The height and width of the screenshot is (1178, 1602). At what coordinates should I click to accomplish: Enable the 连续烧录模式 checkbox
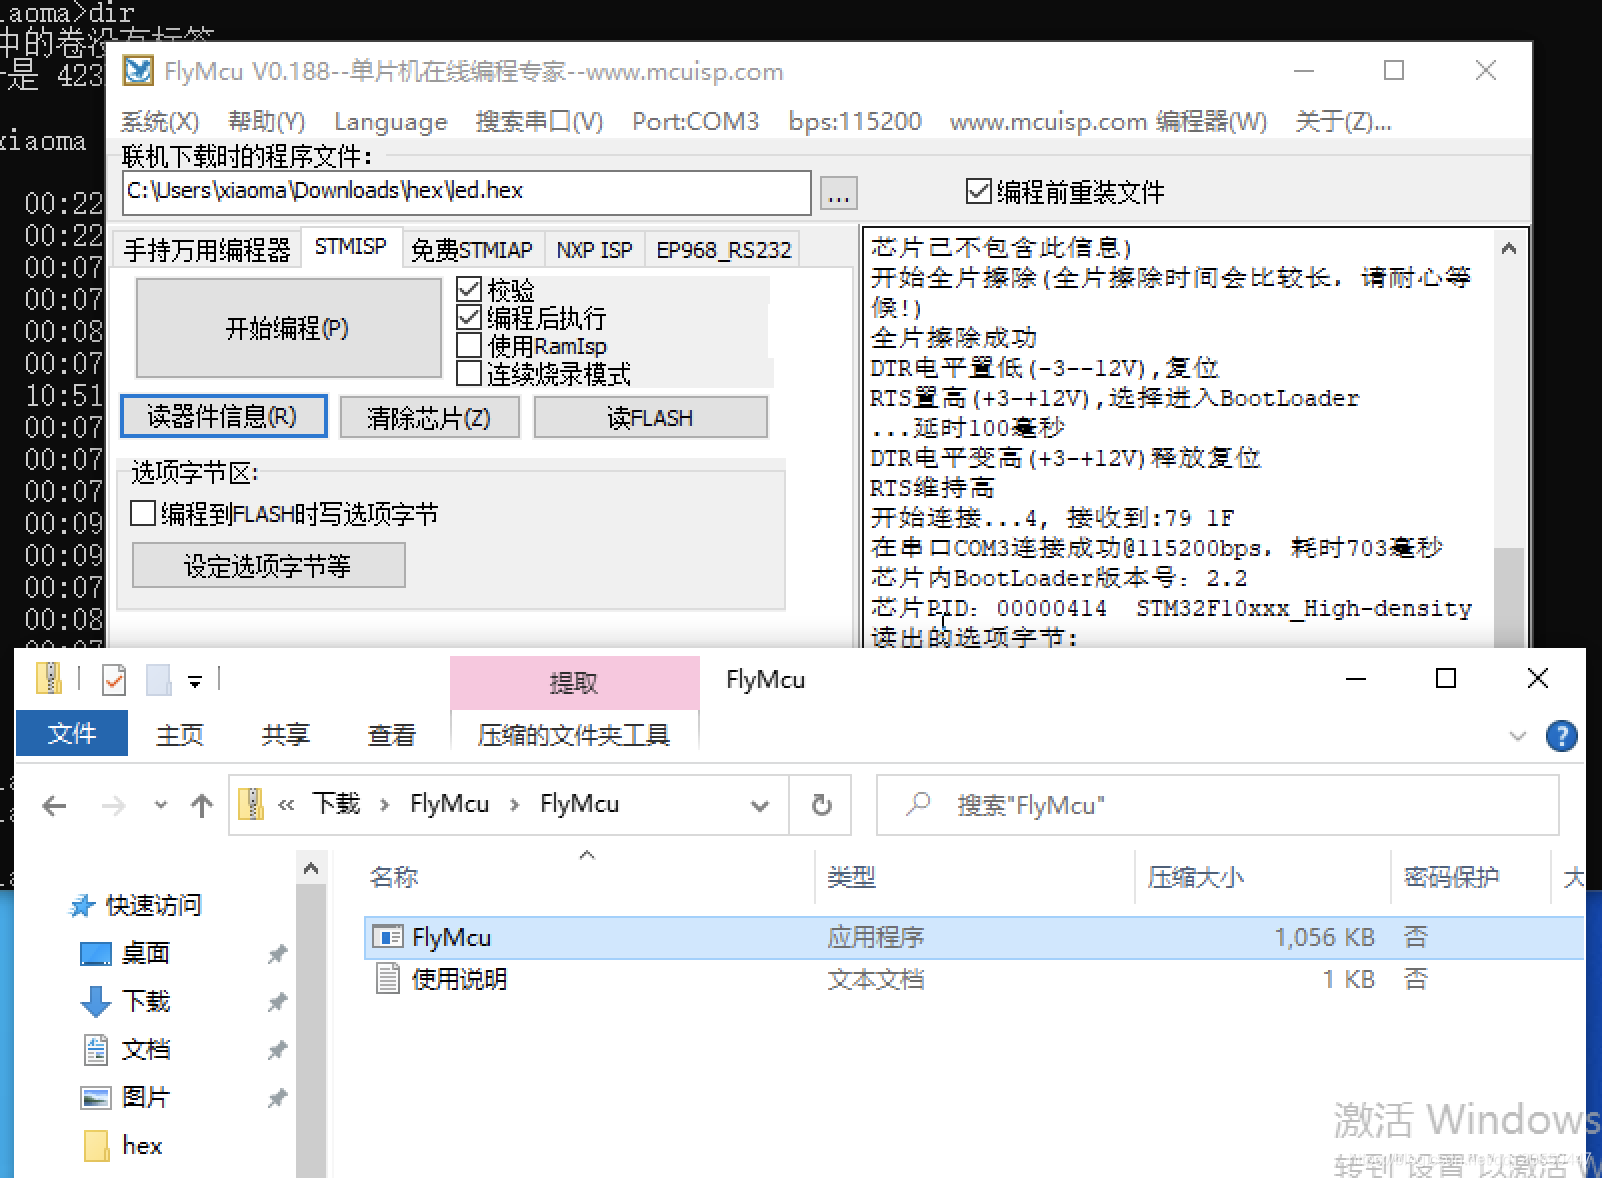[469, 373]
